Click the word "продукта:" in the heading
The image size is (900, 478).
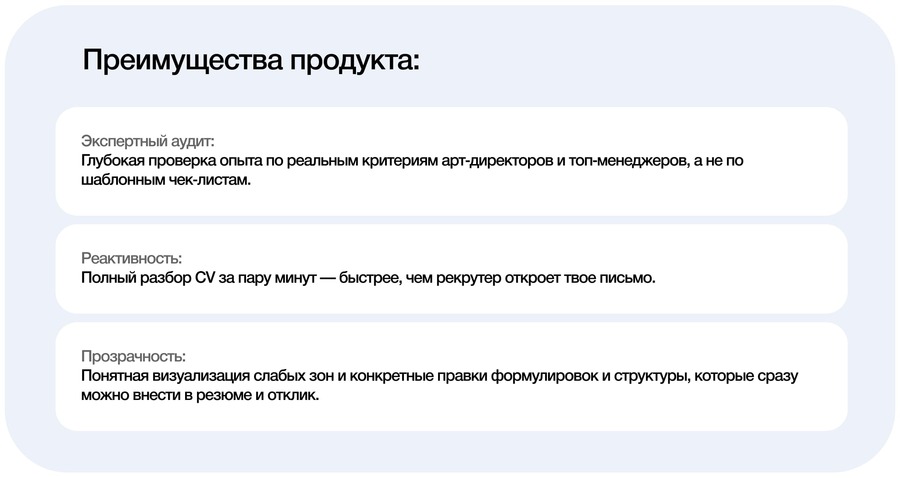(x=355, y=61)
